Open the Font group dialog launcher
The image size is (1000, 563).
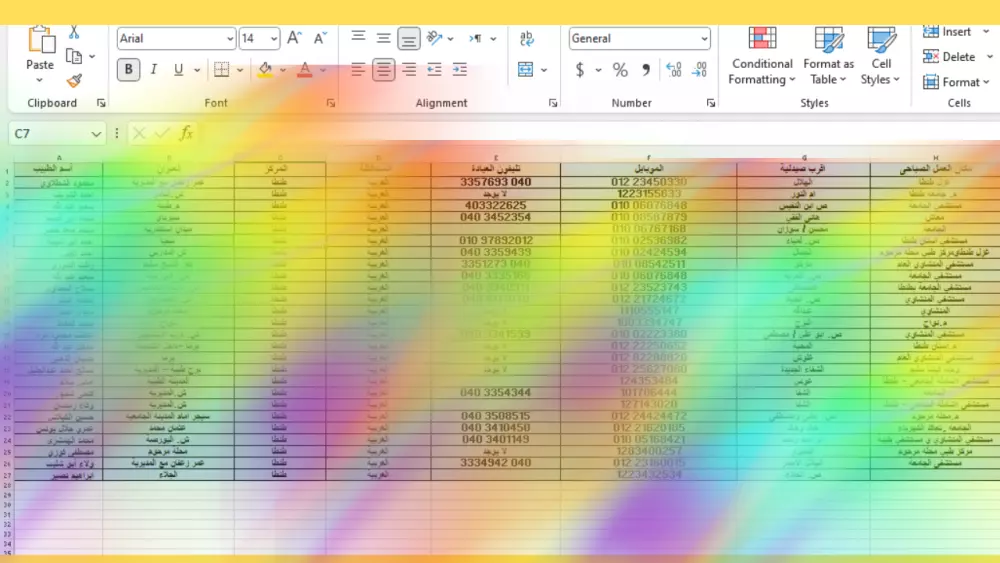pyautogui.click(x=330, y=103)
